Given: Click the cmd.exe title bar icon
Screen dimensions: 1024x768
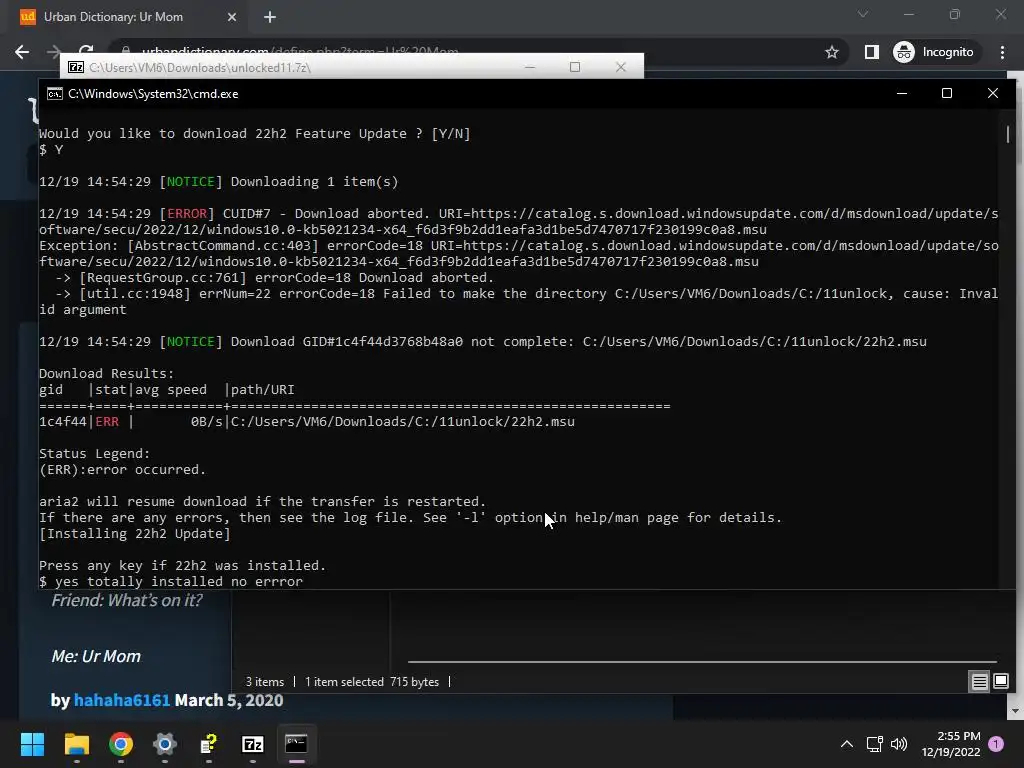Looking at the screenshot, I should point(55,94).
